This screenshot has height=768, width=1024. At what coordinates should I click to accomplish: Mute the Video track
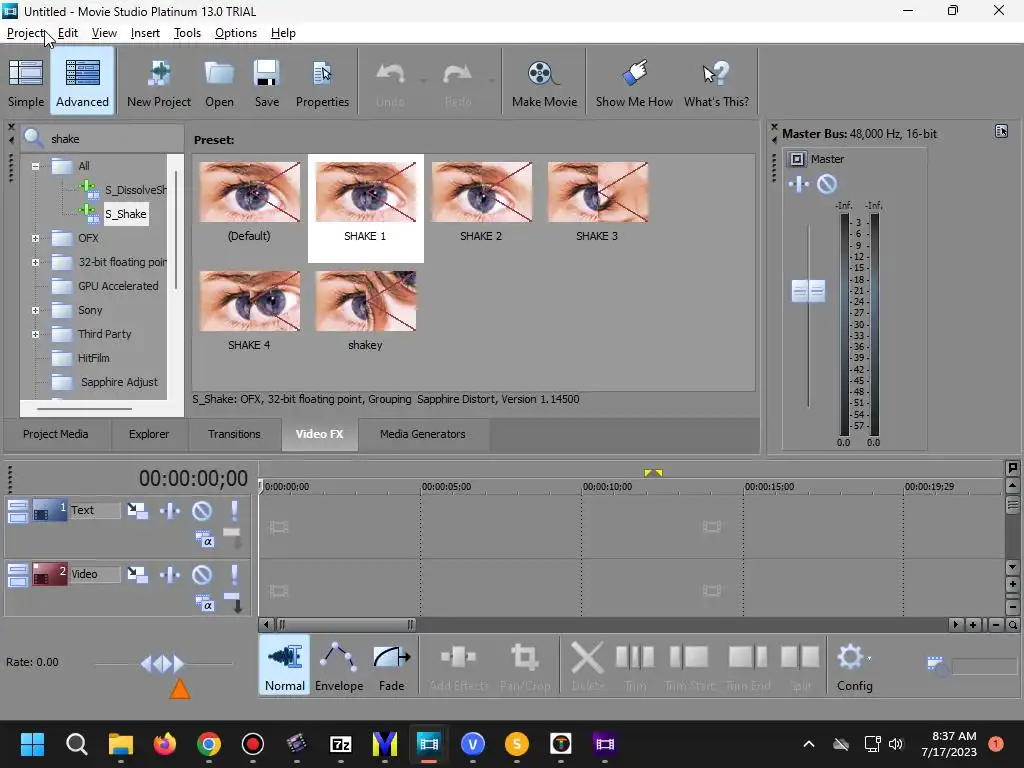point(202,574)
